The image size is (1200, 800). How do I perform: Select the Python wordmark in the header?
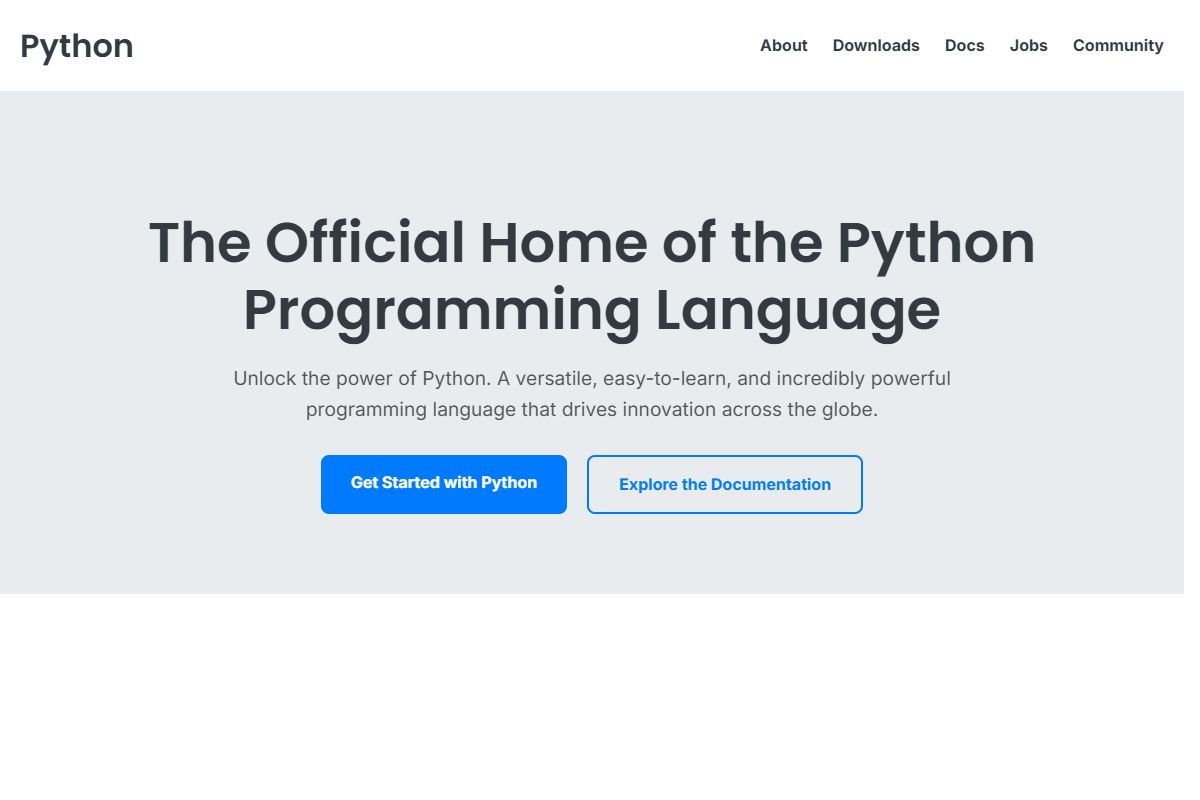(77, 45)
